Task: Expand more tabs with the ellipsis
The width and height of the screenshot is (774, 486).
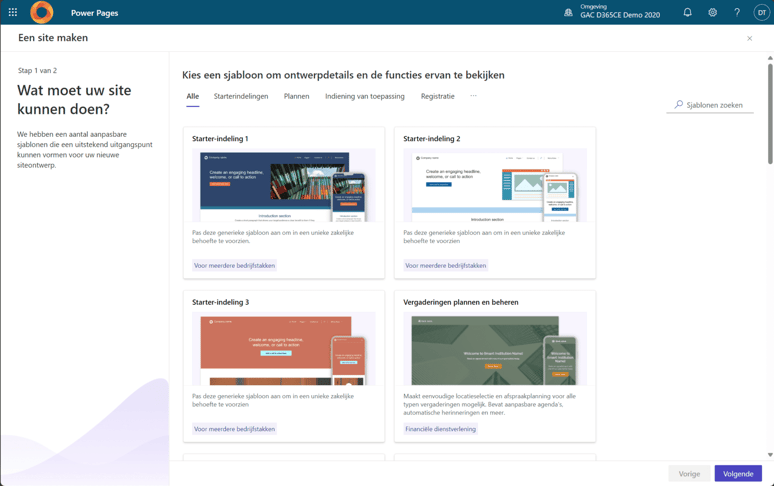Action: [x=473, y=96]
